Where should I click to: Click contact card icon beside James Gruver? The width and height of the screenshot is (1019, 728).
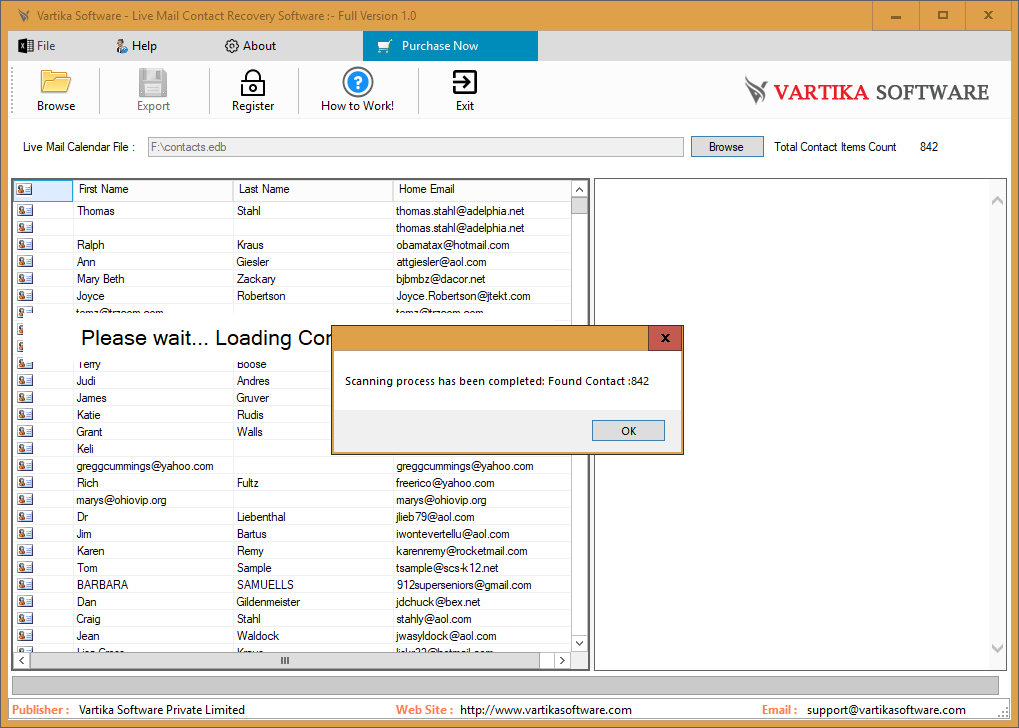[x=25, y=397]
